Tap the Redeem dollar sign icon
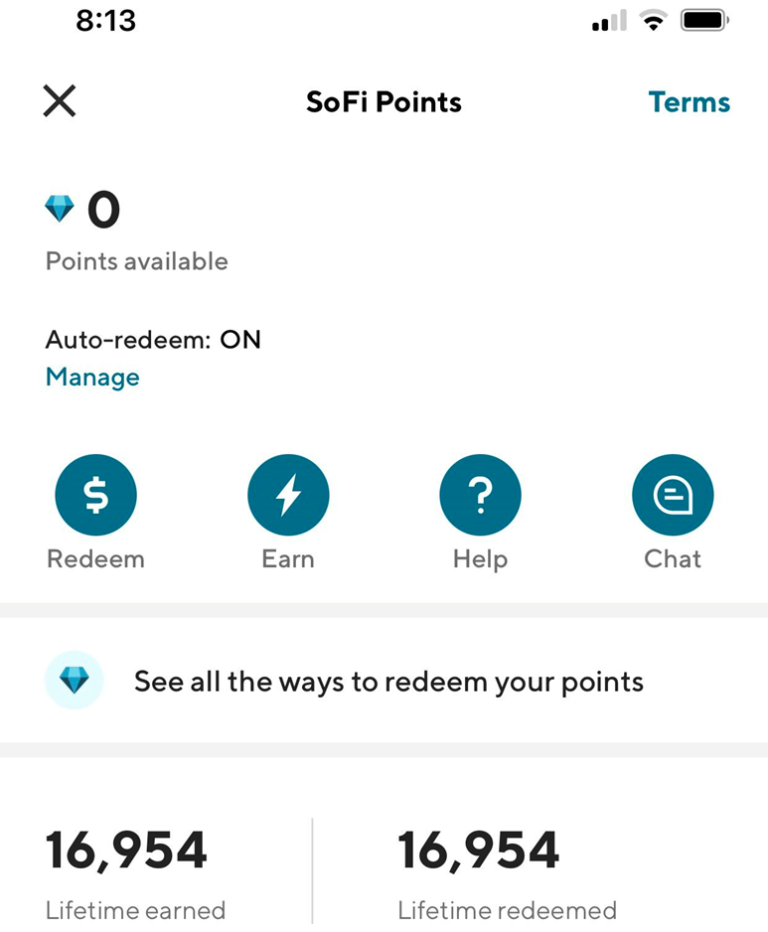This screenshot has height=932, width=768. click(x=96, y=495)
